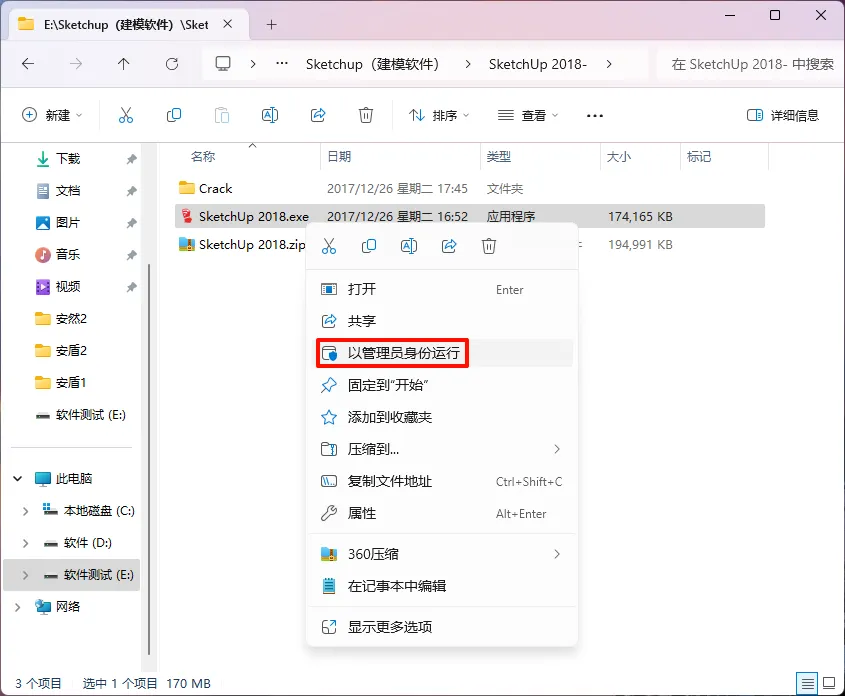Image resolution: width=845 pixels, height=696 pixels.
Task: Open the 压缩到... submenu
Action: [441, 449]
